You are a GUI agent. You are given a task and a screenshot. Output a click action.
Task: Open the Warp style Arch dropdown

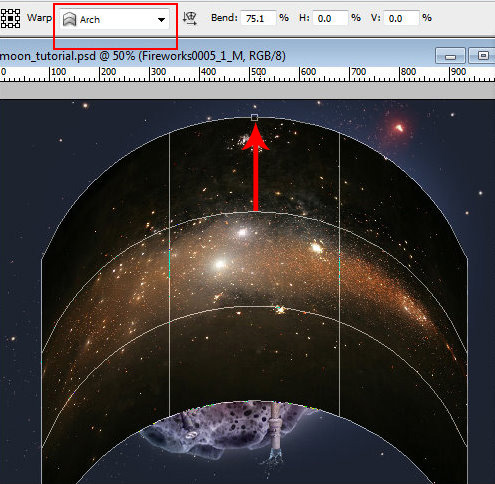[114, 19]
